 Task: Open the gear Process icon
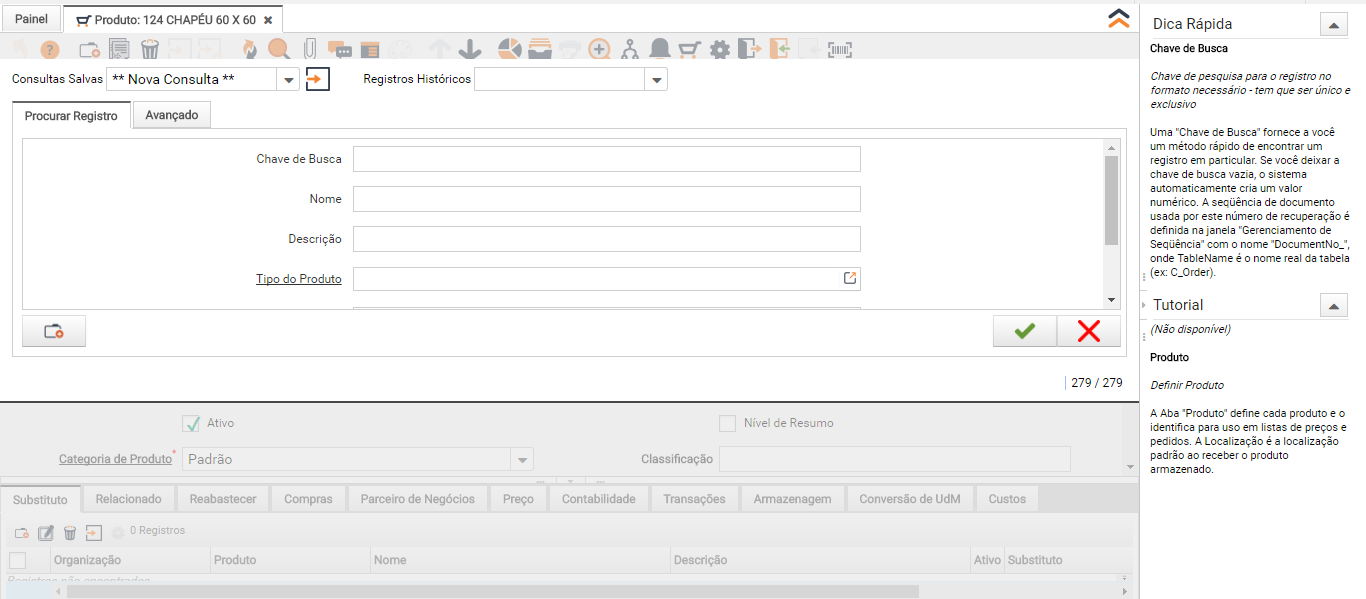pos(720,49)
